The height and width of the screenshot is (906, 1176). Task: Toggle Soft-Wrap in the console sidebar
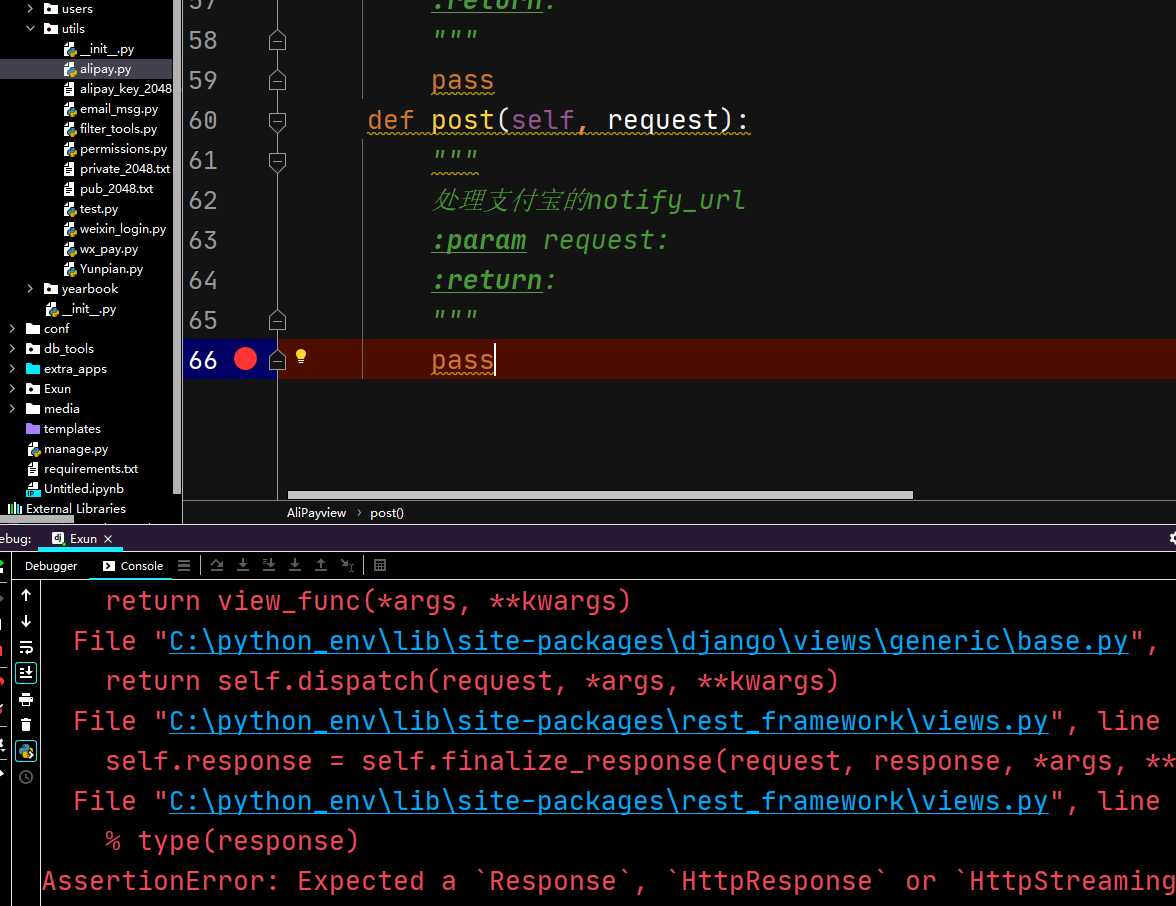click(x=26, y=646)
